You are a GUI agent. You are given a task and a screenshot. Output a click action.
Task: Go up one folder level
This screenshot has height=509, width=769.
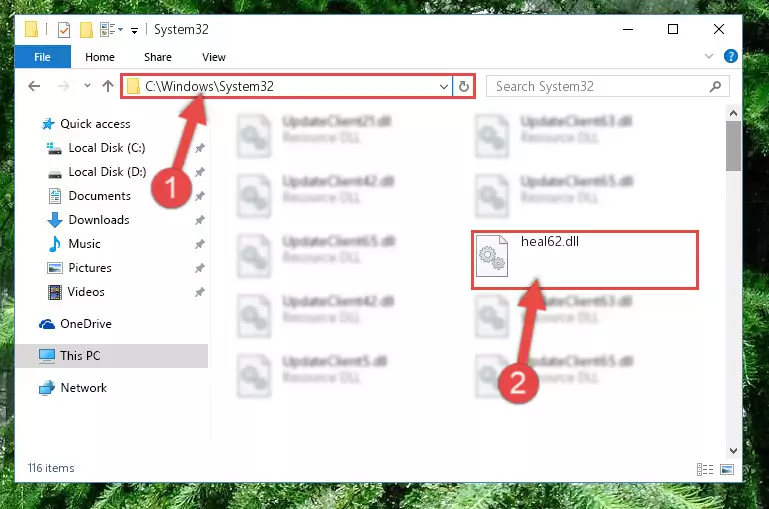[x=108, y=86]
